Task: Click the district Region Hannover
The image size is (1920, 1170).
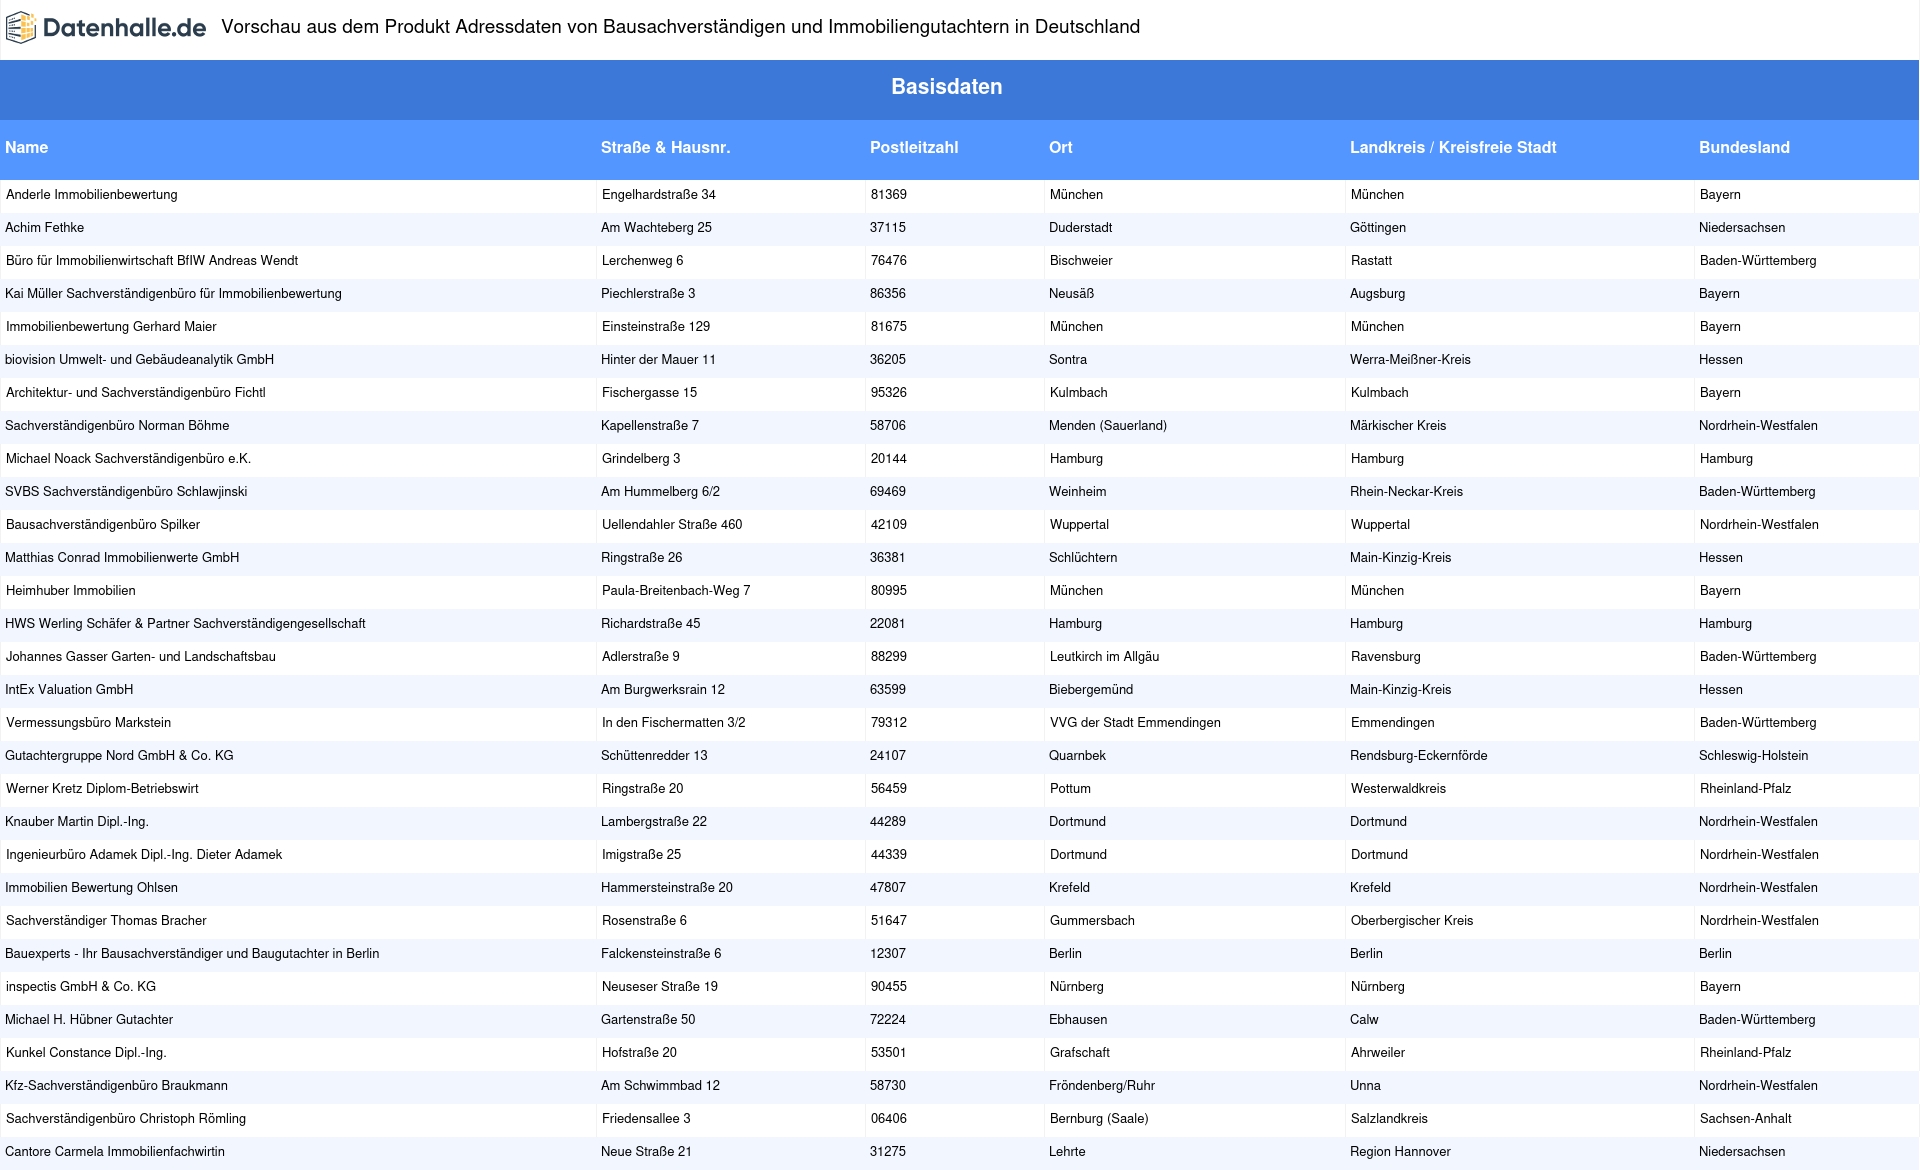Action: click(1400, 1152)
